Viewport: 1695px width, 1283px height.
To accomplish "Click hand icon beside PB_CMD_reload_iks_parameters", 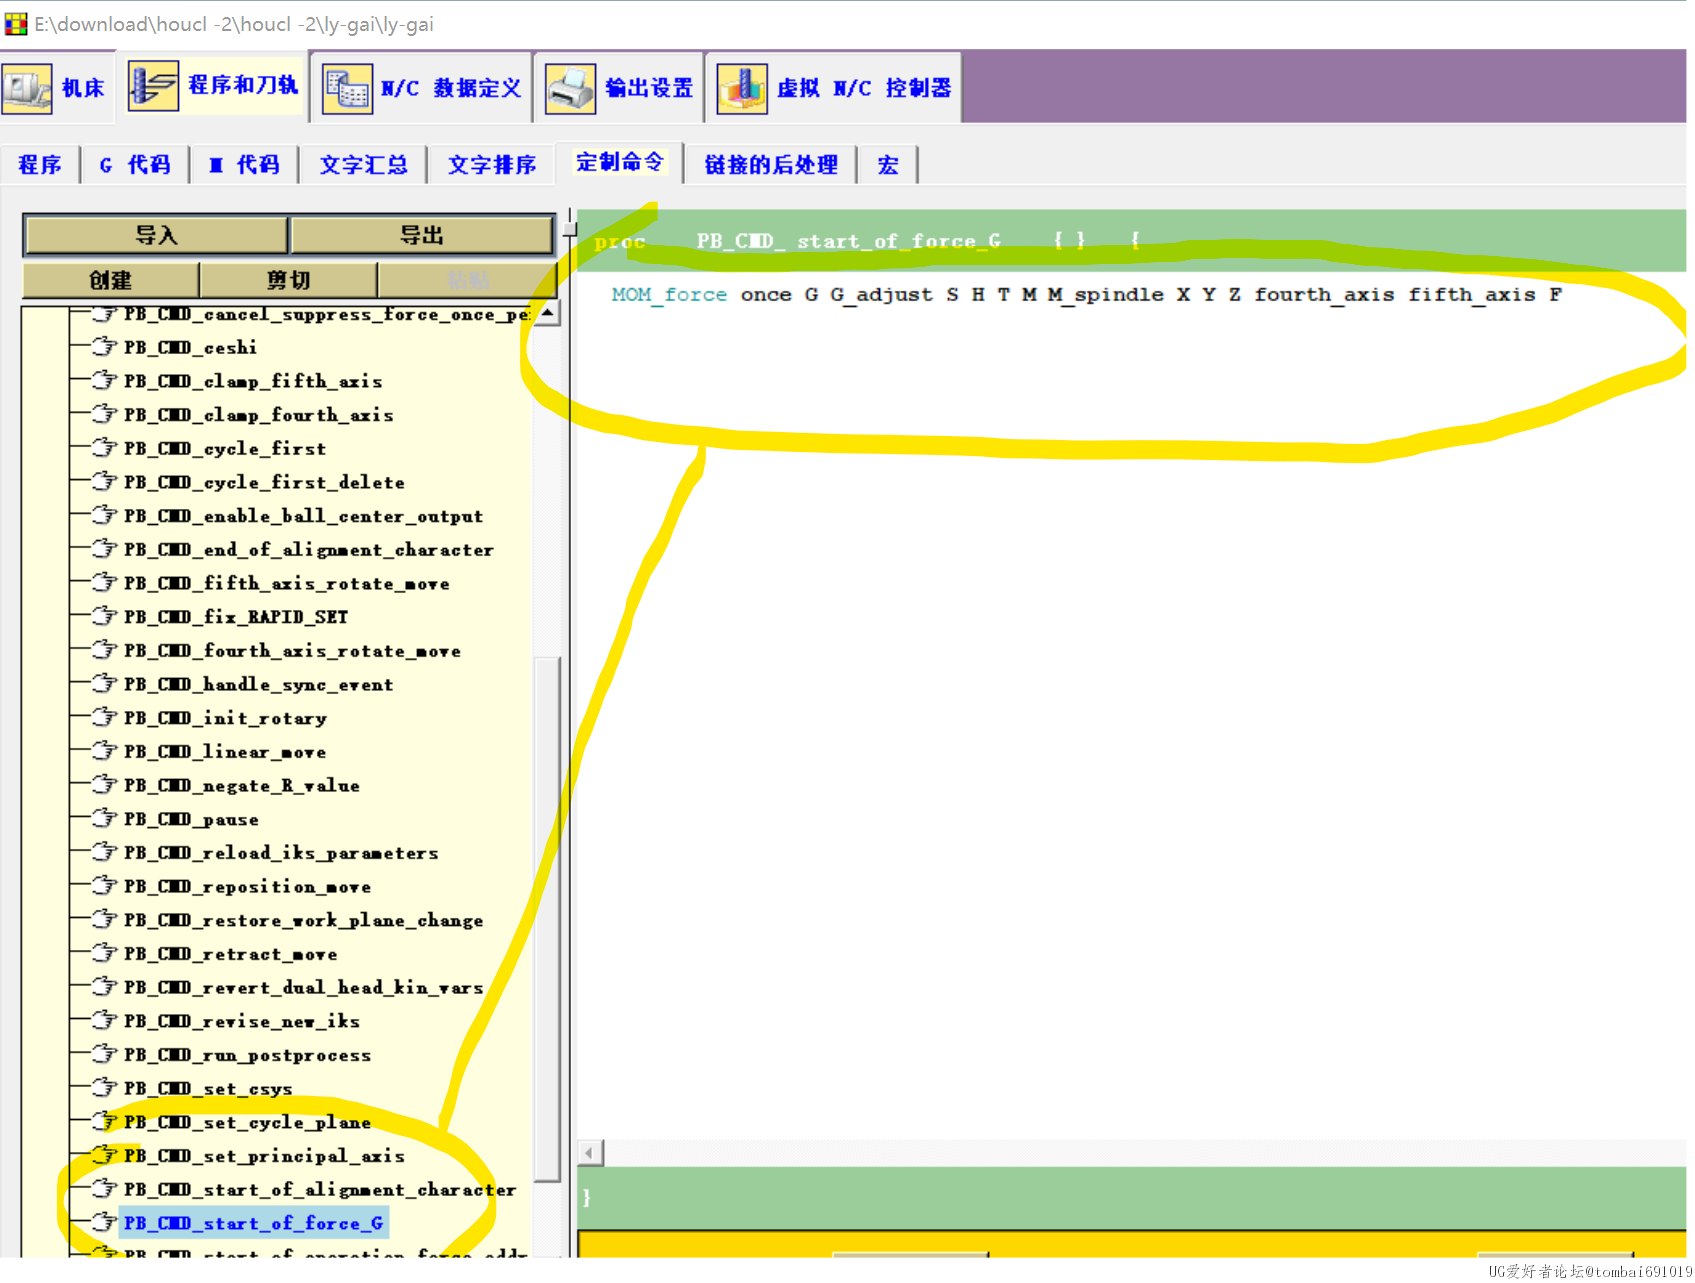I will tap(104, 852).
